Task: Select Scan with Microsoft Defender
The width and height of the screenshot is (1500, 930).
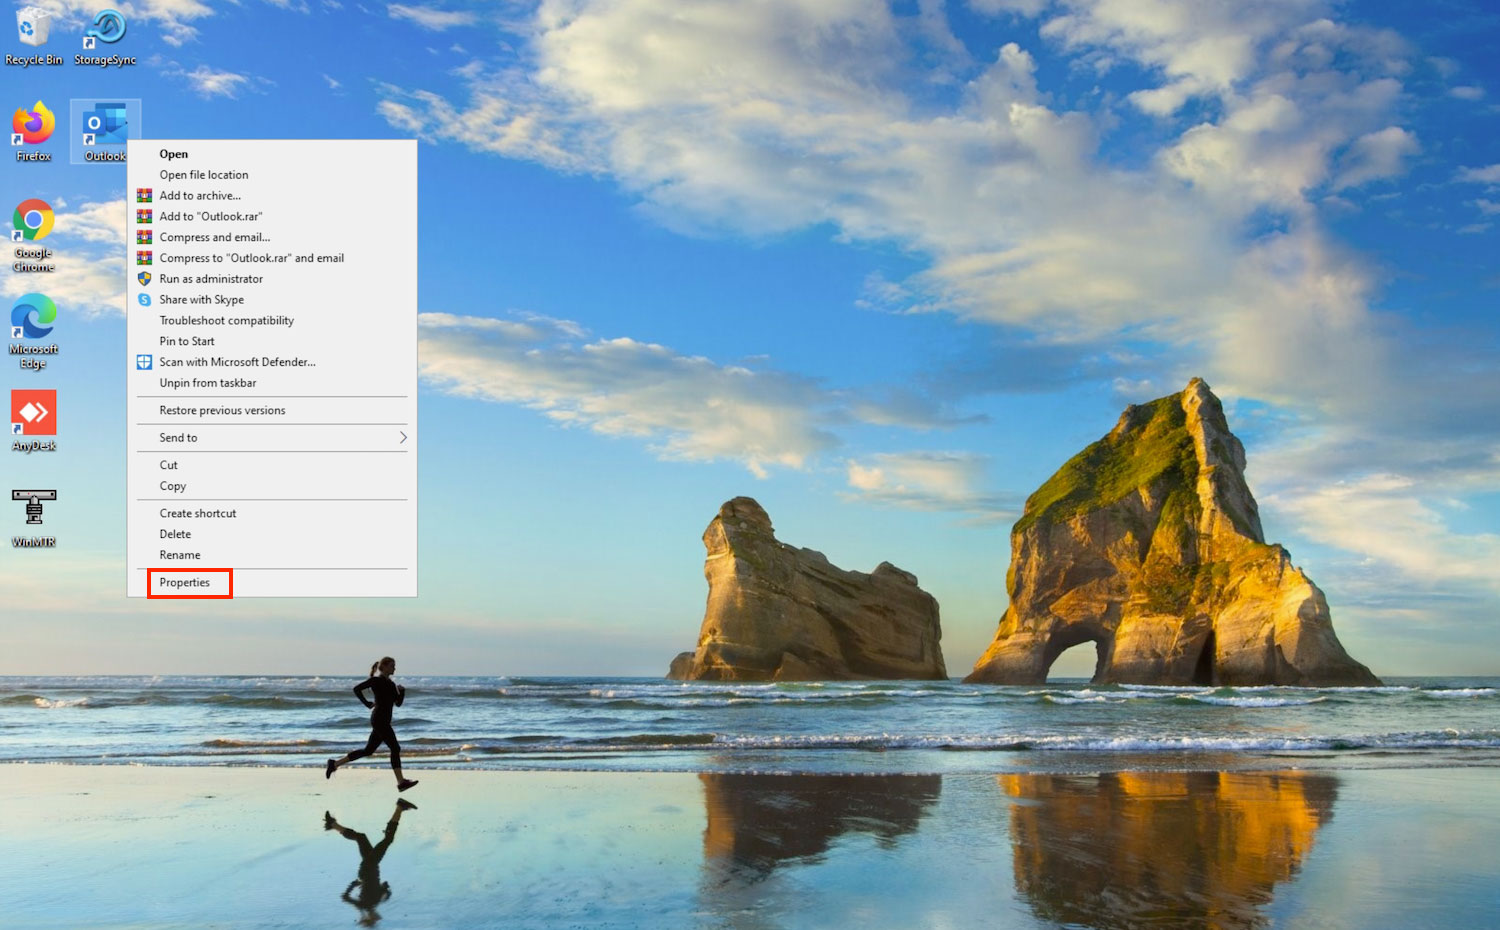Action: pyautogui.click(x=237, y=362)
